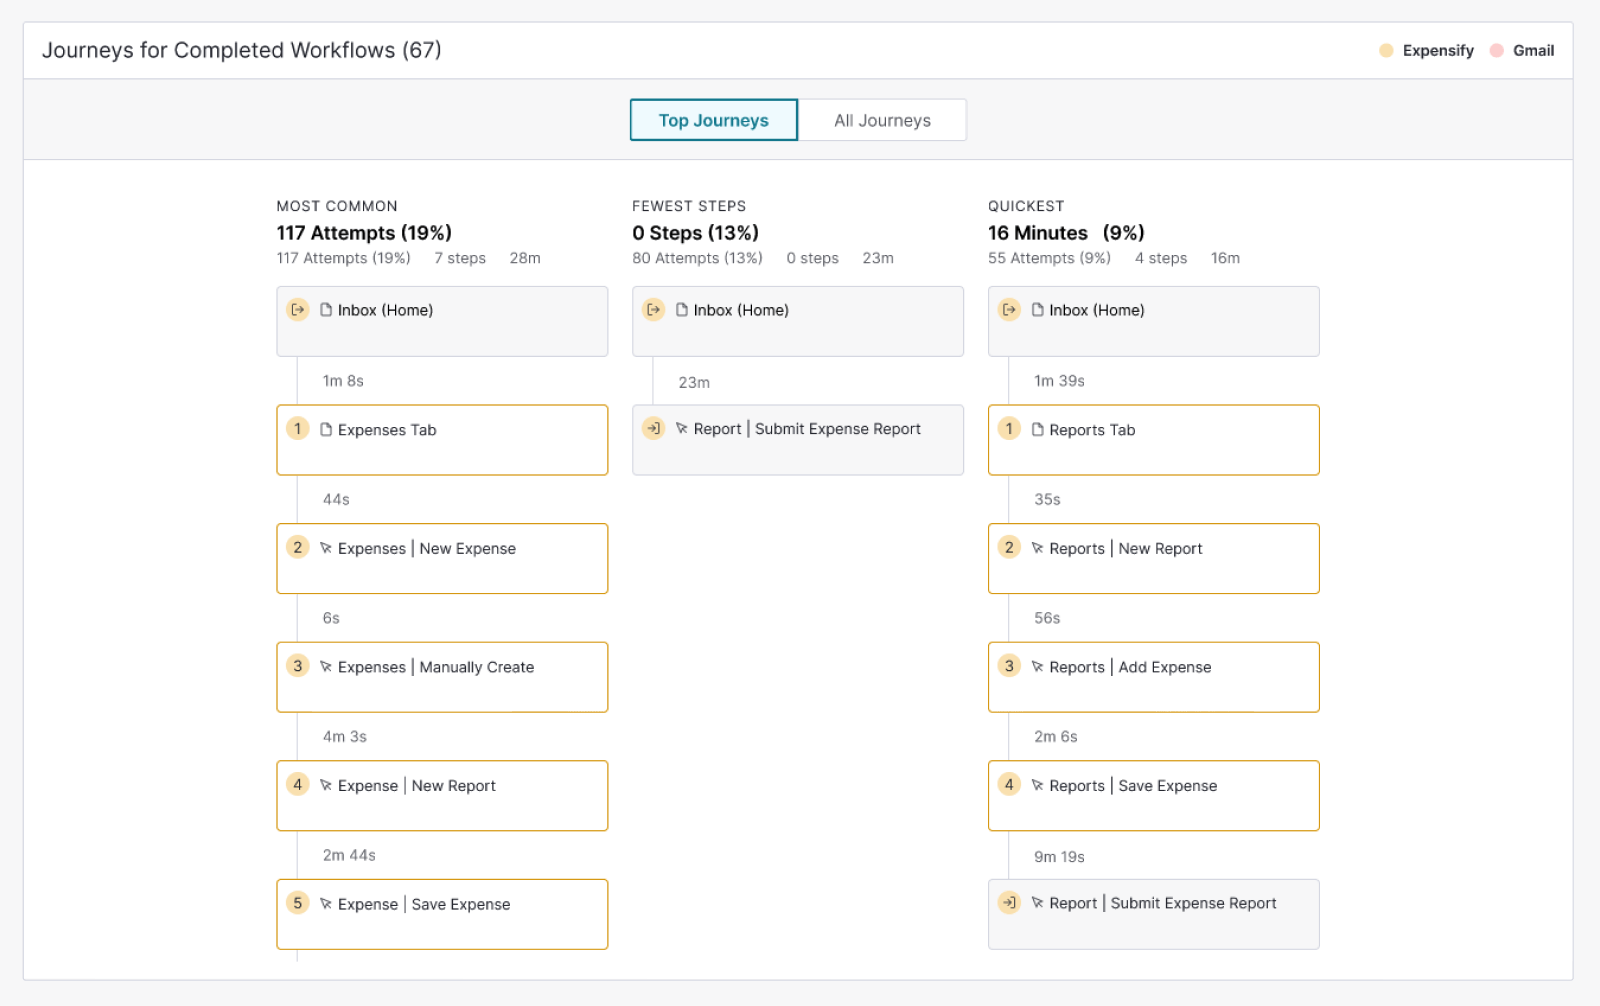Click step 1 badge on Reports Tab

click(x=1010, y=429)
